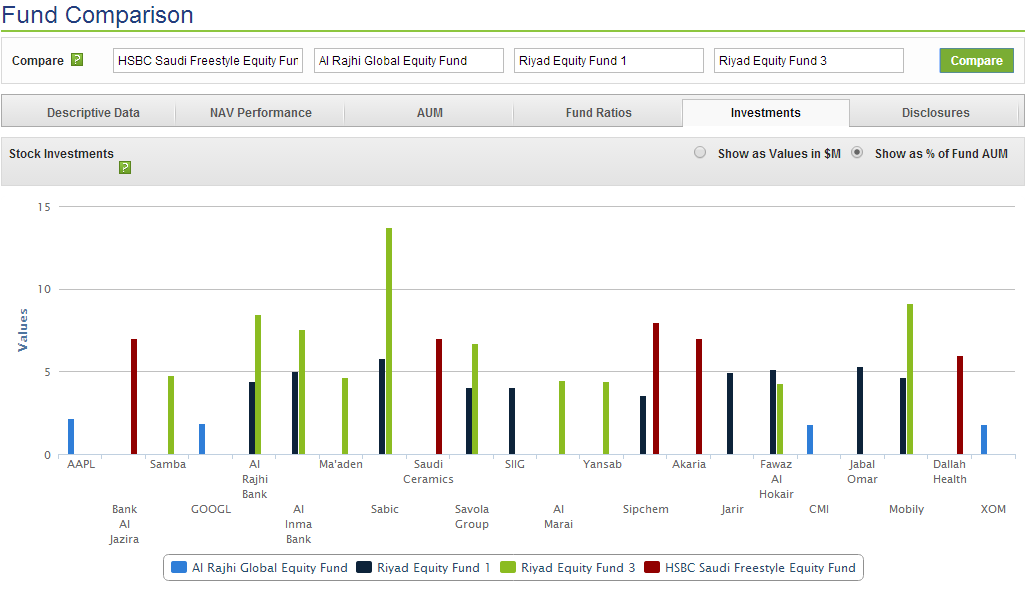Toggle Al Rajhi Global Equity Fund legend swatch
The width and height of the screenshot is (1028, 592).
pos(178,567)
